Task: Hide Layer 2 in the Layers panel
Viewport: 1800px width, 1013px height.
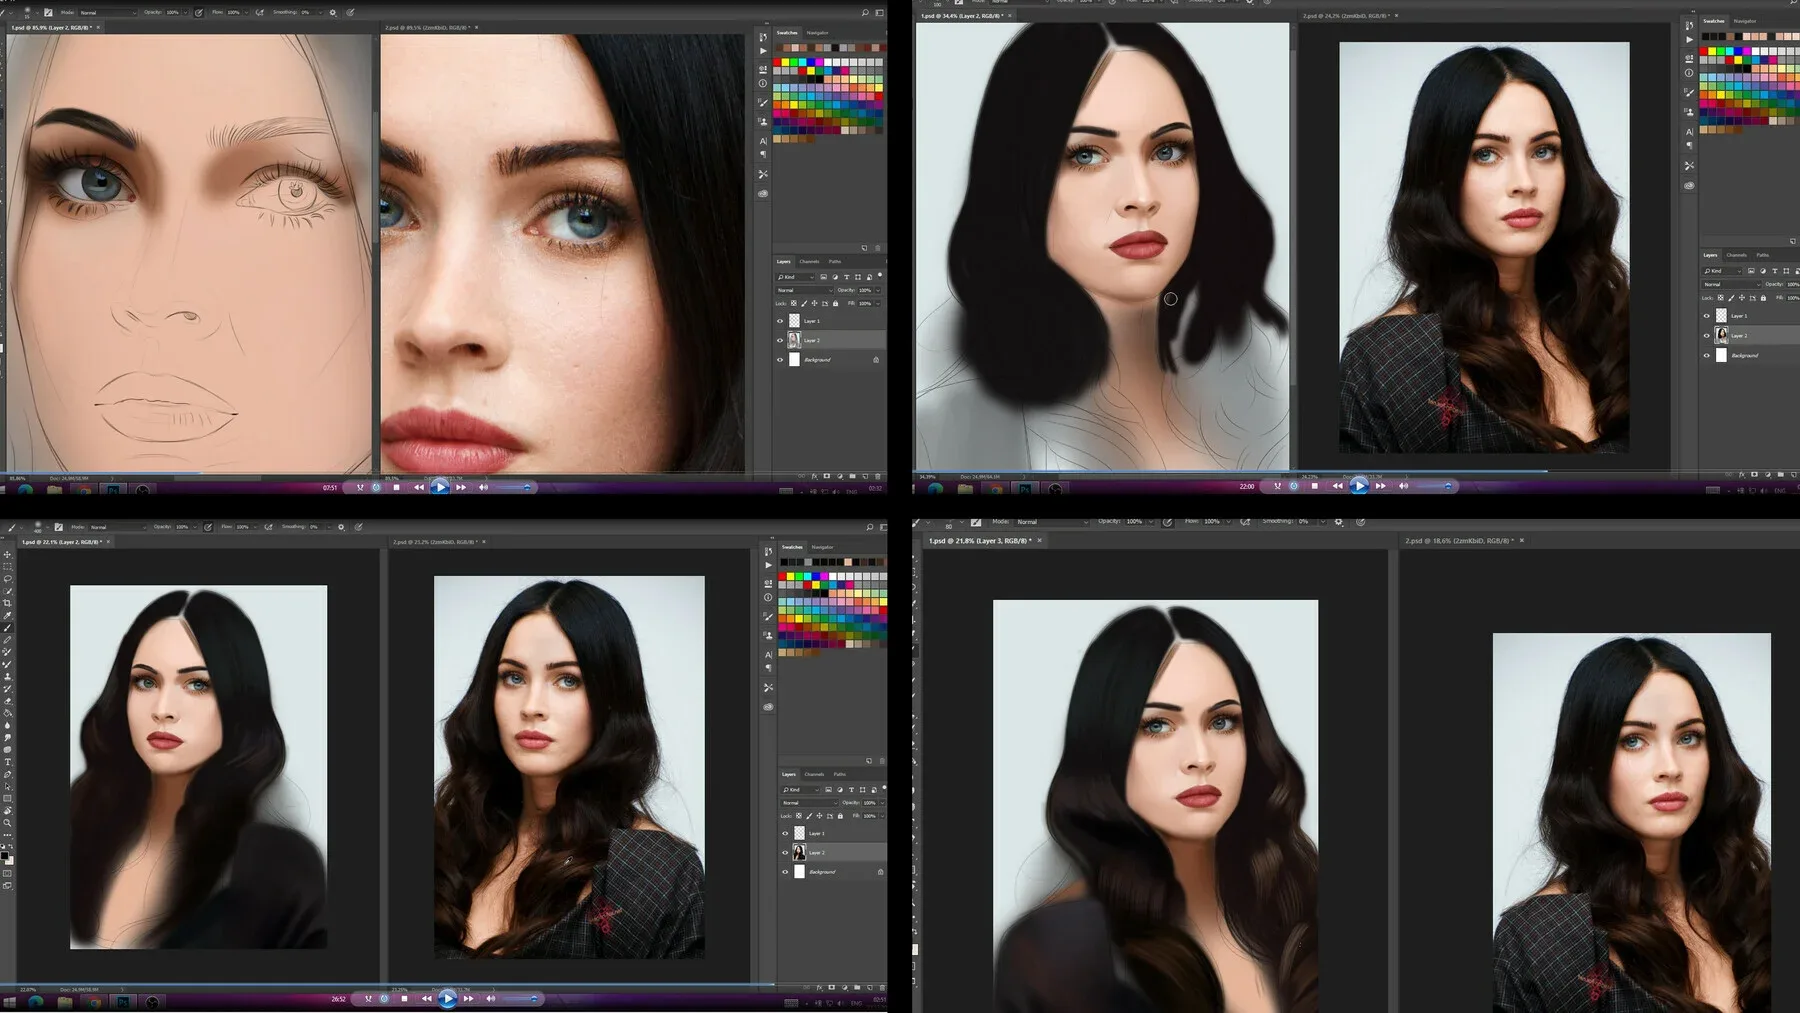Action: (785, 853)
